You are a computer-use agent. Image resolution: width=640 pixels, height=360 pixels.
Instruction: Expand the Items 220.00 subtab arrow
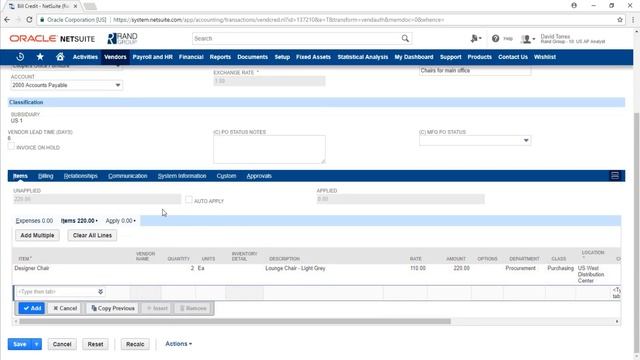point(96,221)
